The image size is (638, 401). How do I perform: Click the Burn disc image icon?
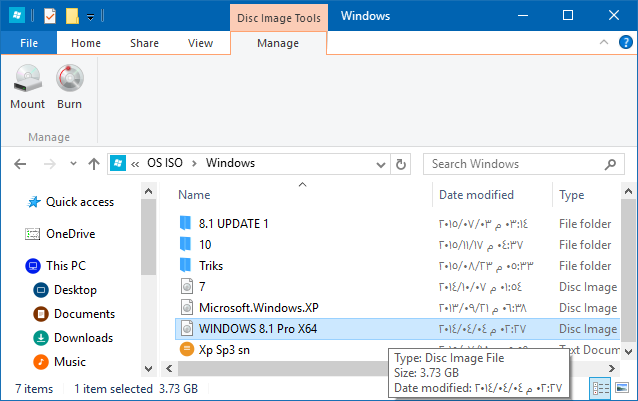[70, 78]
